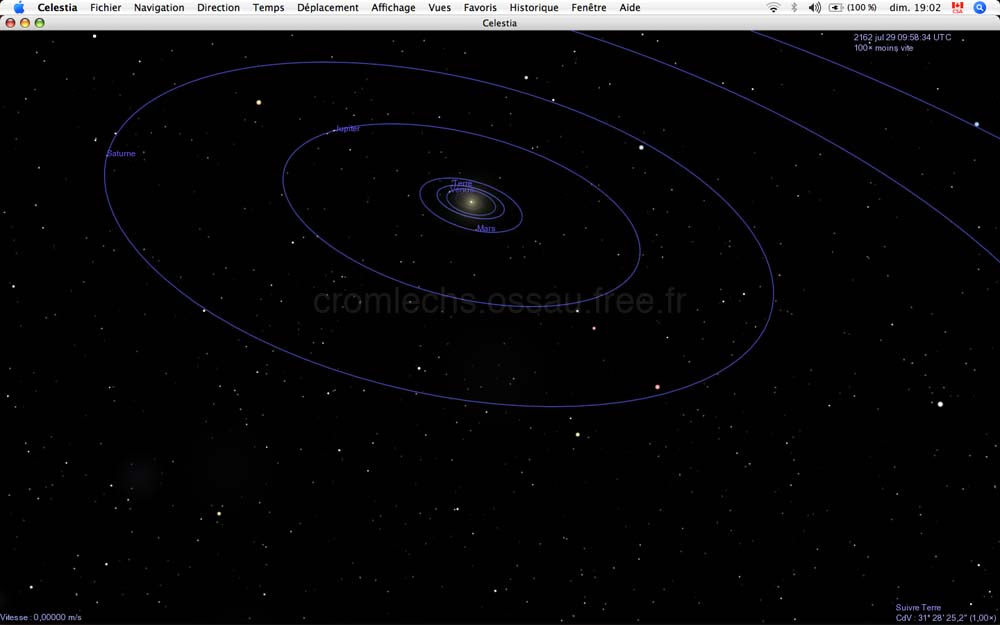The height and width of the screenshot is (625, 1000).
Task: Open the Affichage menu
Action: click(393, 8)
